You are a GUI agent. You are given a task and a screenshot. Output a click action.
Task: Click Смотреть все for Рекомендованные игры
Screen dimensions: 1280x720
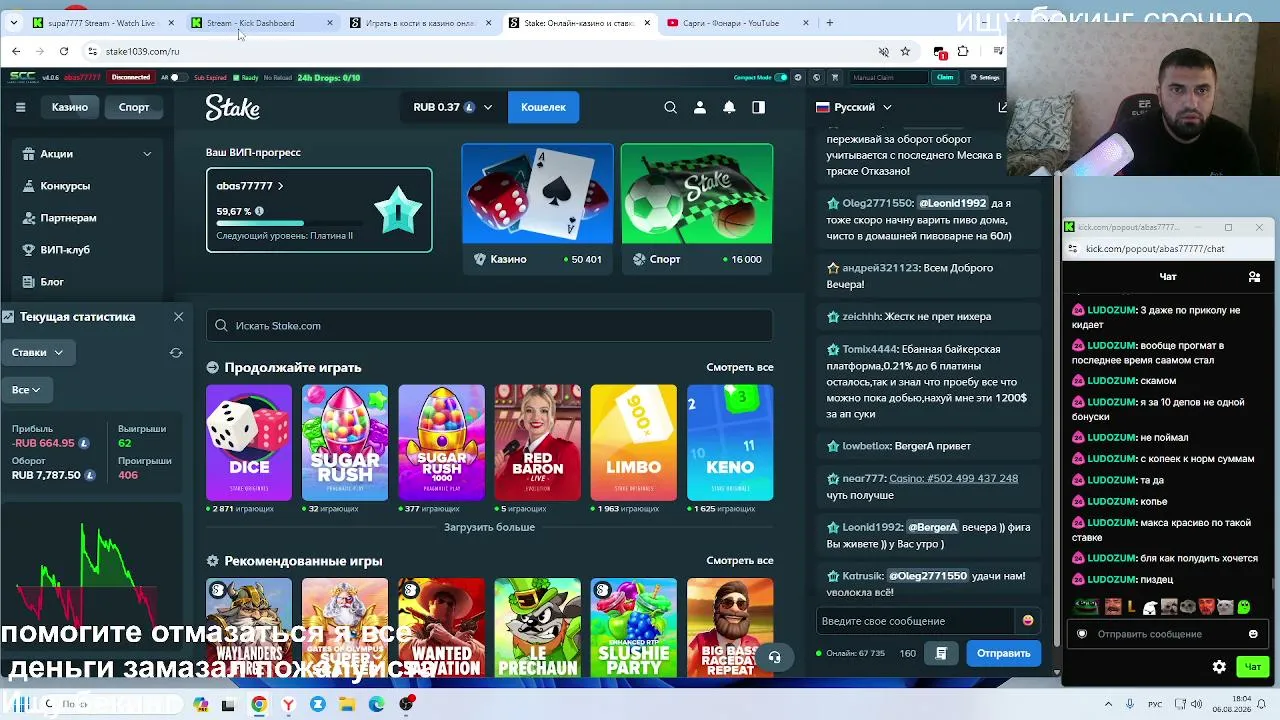(740, 561)
